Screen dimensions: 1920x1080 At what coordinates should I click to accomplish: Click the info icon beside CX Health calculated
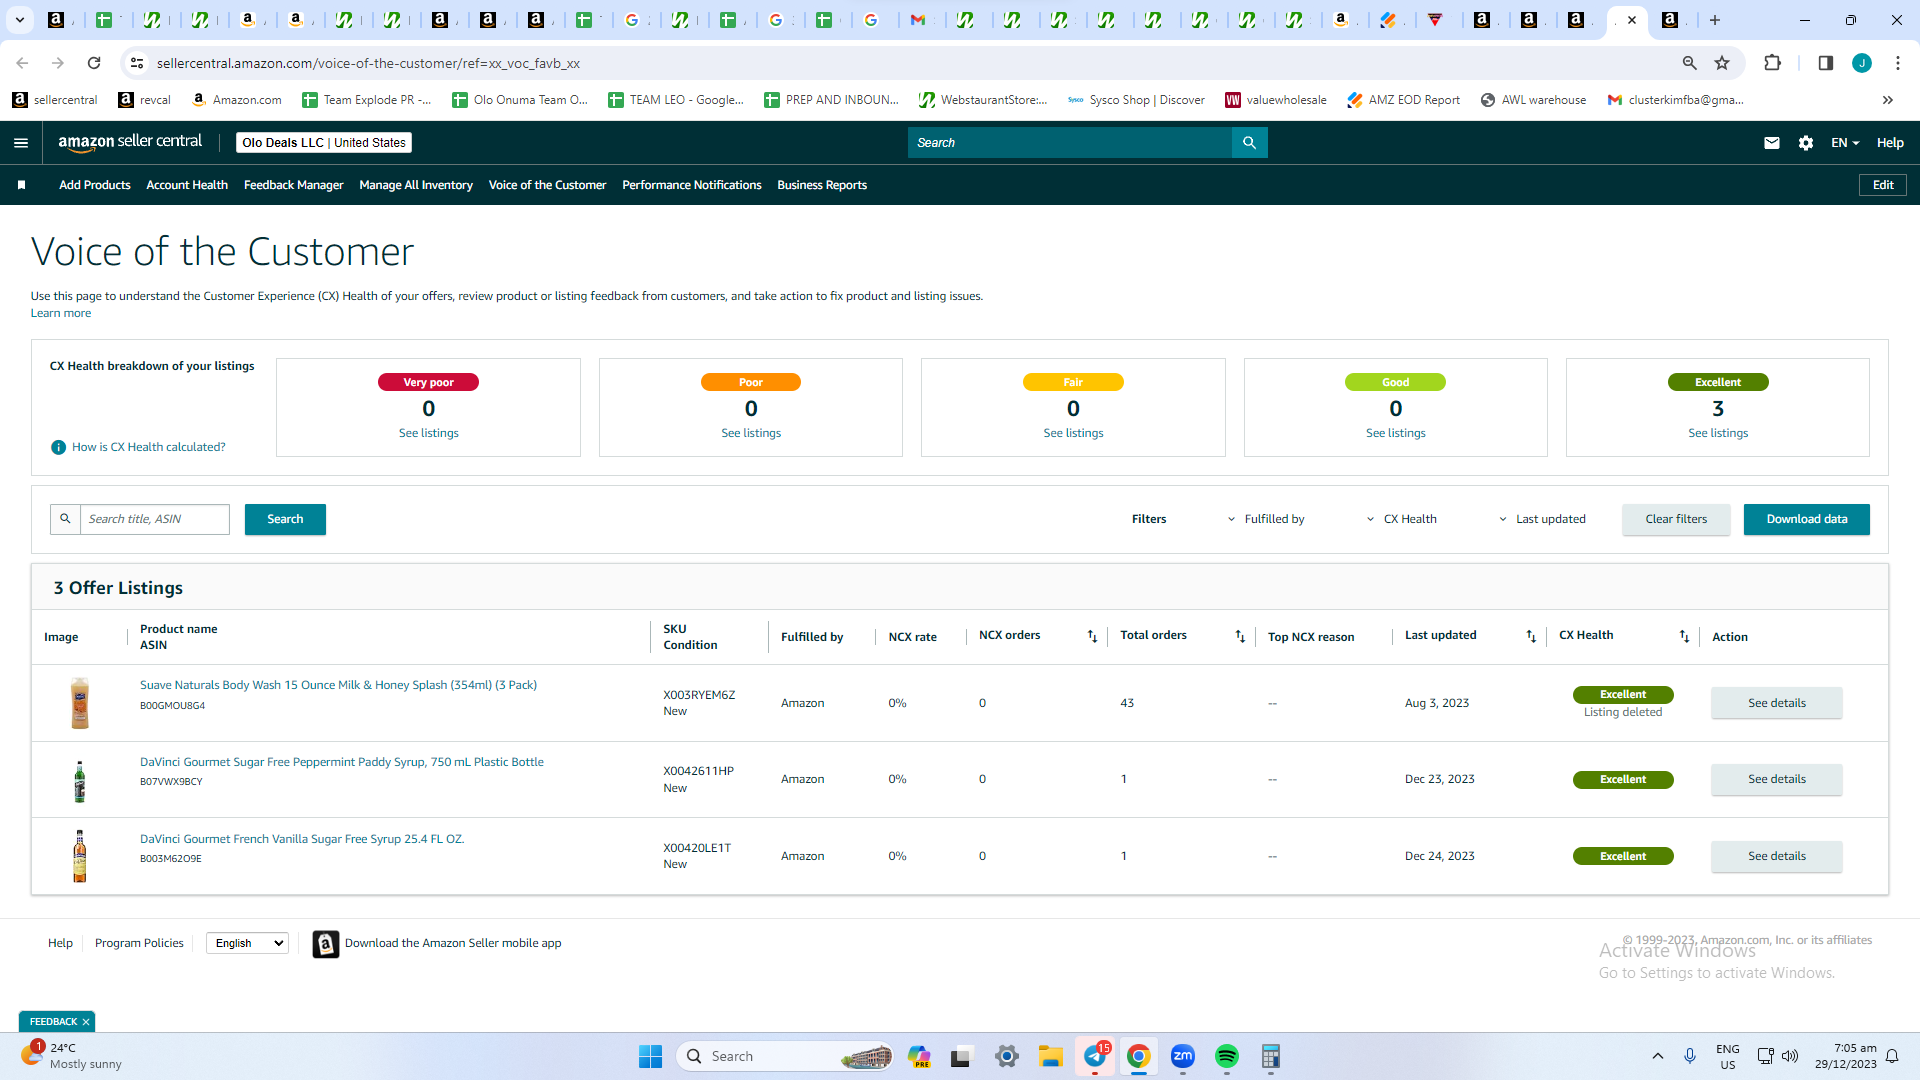tap(58, 447)
